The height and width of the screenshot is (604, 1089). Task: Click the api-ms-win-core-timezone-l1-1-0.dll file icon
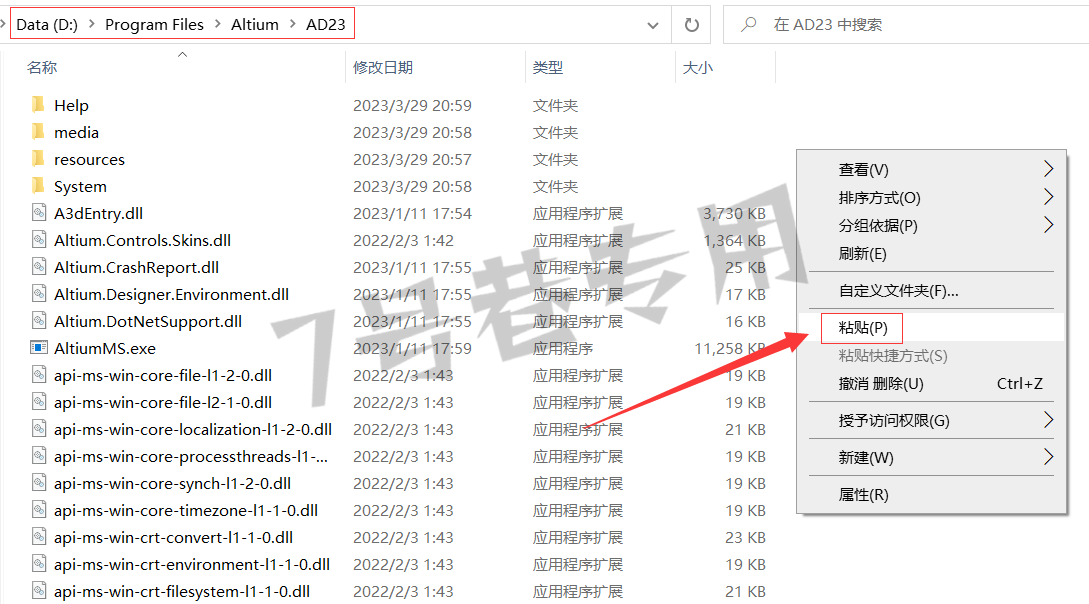click(39, 510)
